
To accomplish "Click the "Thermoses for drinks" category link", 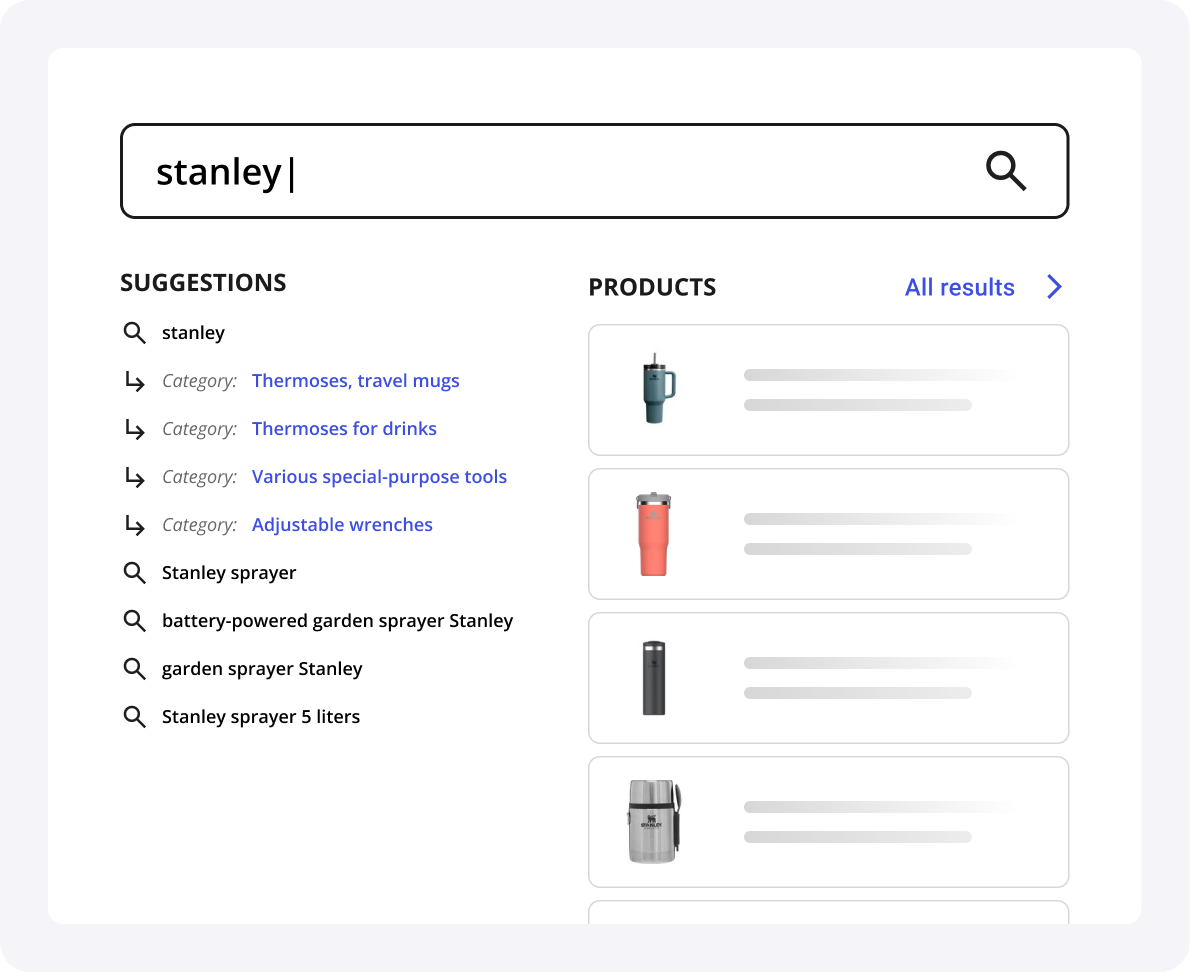I will click(x=344, y=428).
